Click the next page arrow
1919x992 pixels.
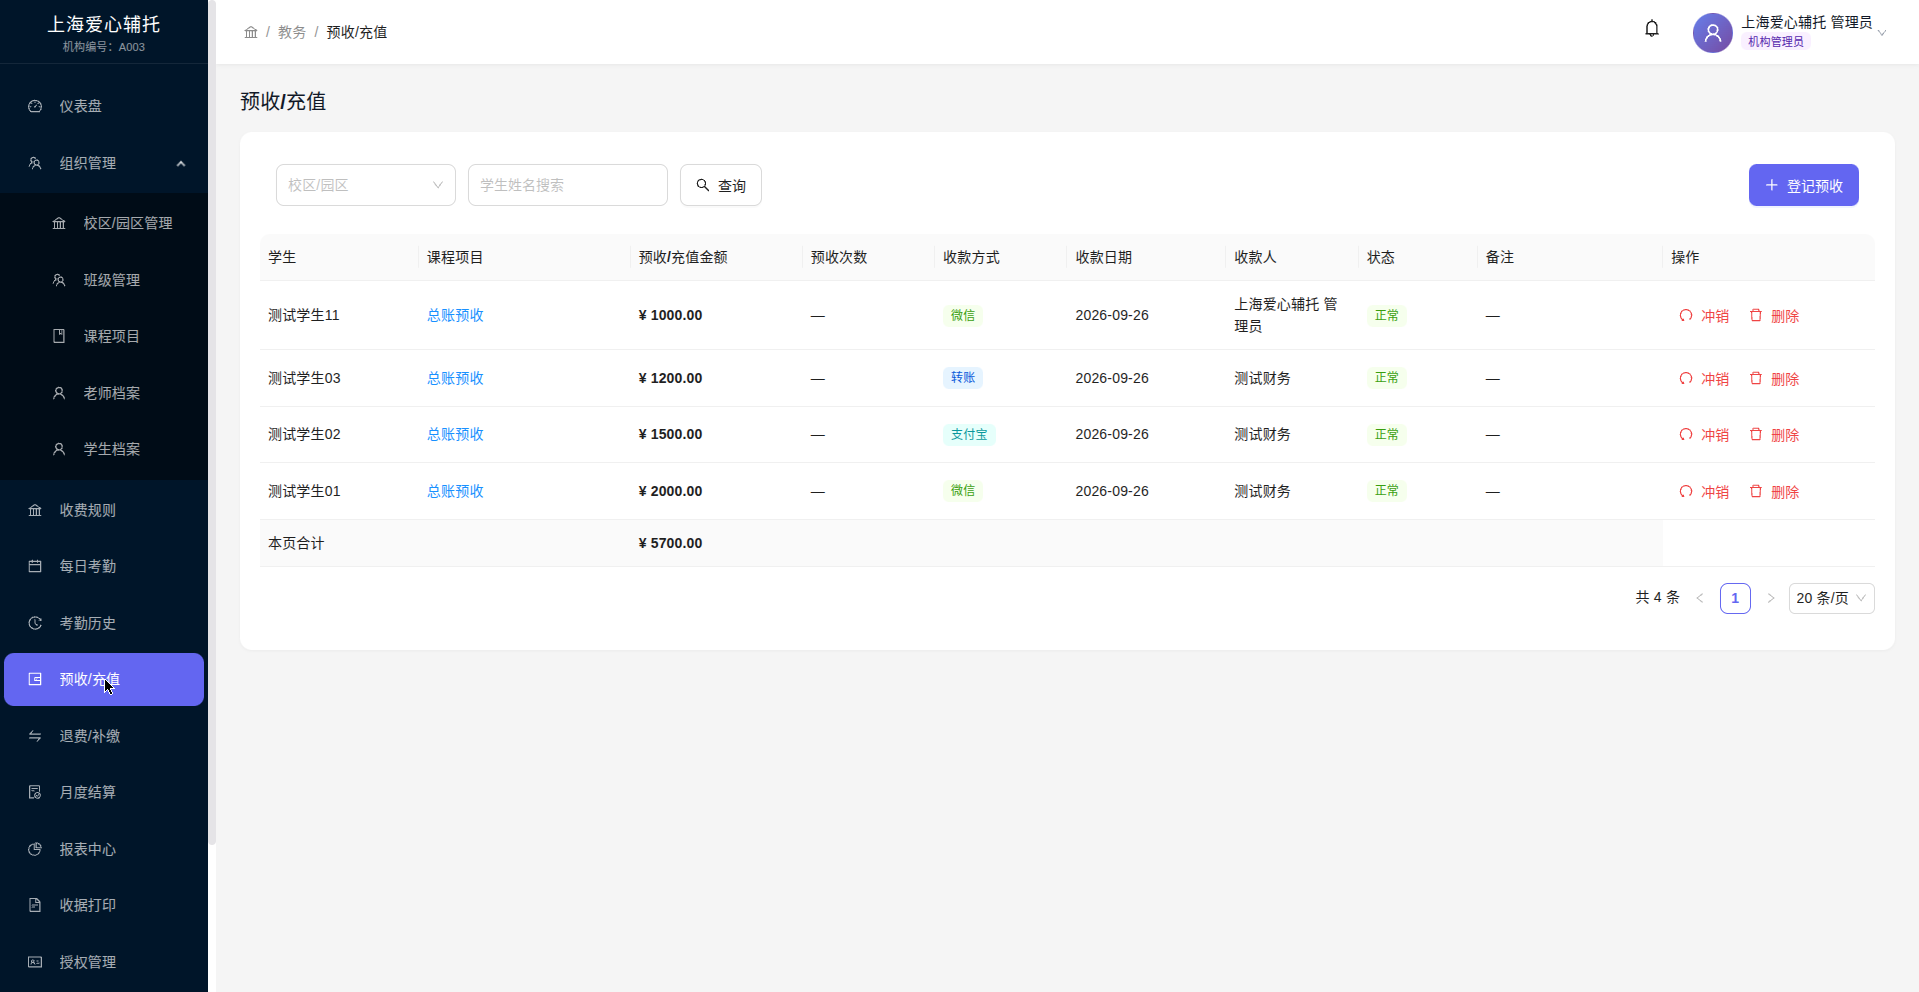pyautogui.click(x=1770, y=598)
